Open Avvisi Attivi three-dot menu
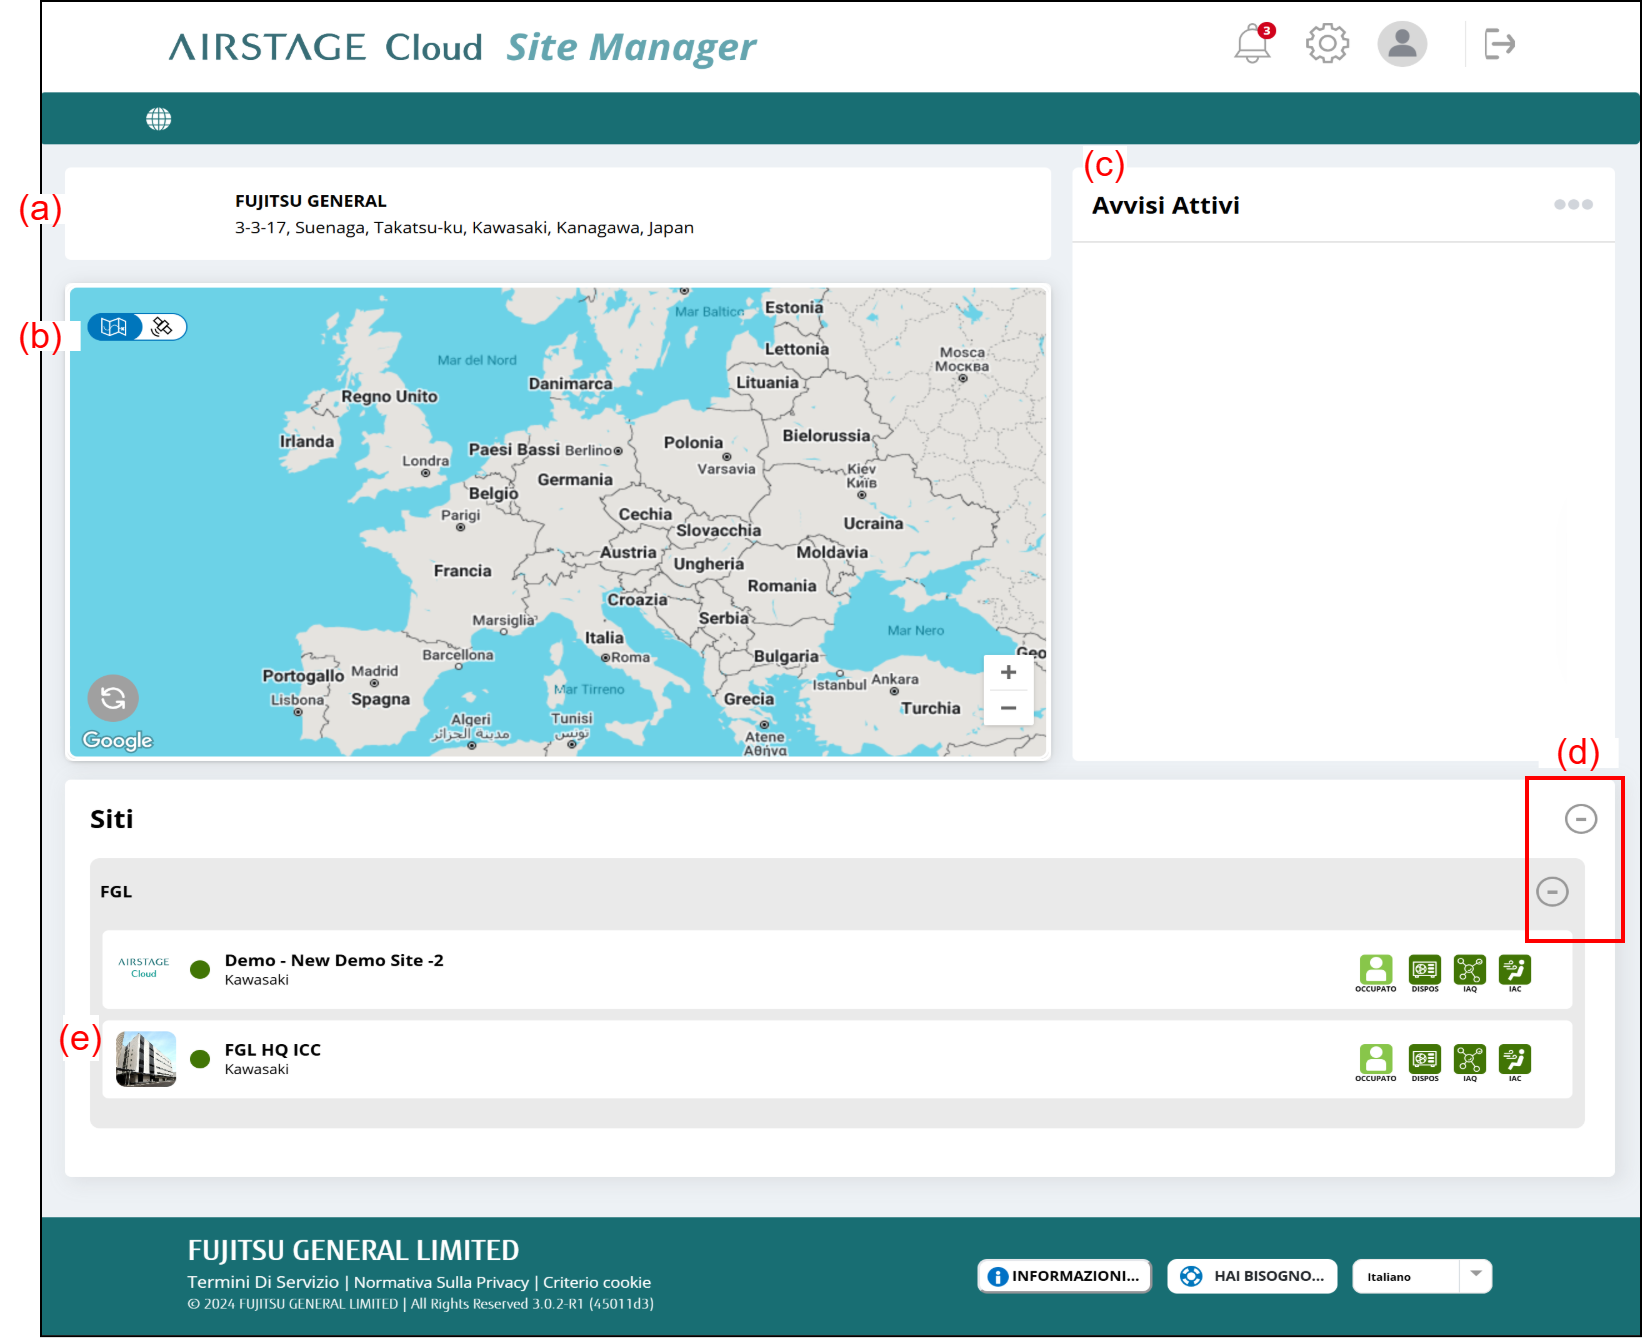The width and height of the screenshot is (1644, 1338). (1572, 205)
